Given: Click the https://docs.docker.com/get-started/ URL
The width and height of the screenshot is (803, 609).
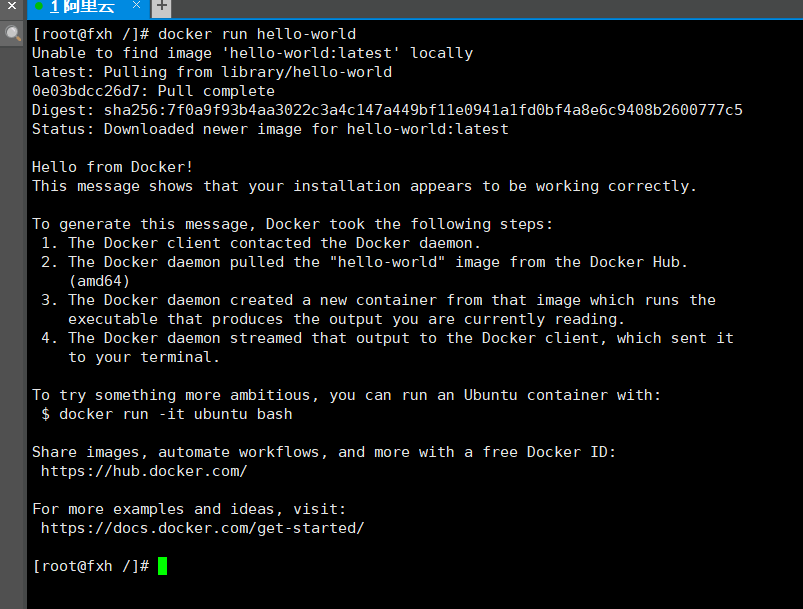Looking at the screenshot, I should pyautogui.click(x=202, y=528).
